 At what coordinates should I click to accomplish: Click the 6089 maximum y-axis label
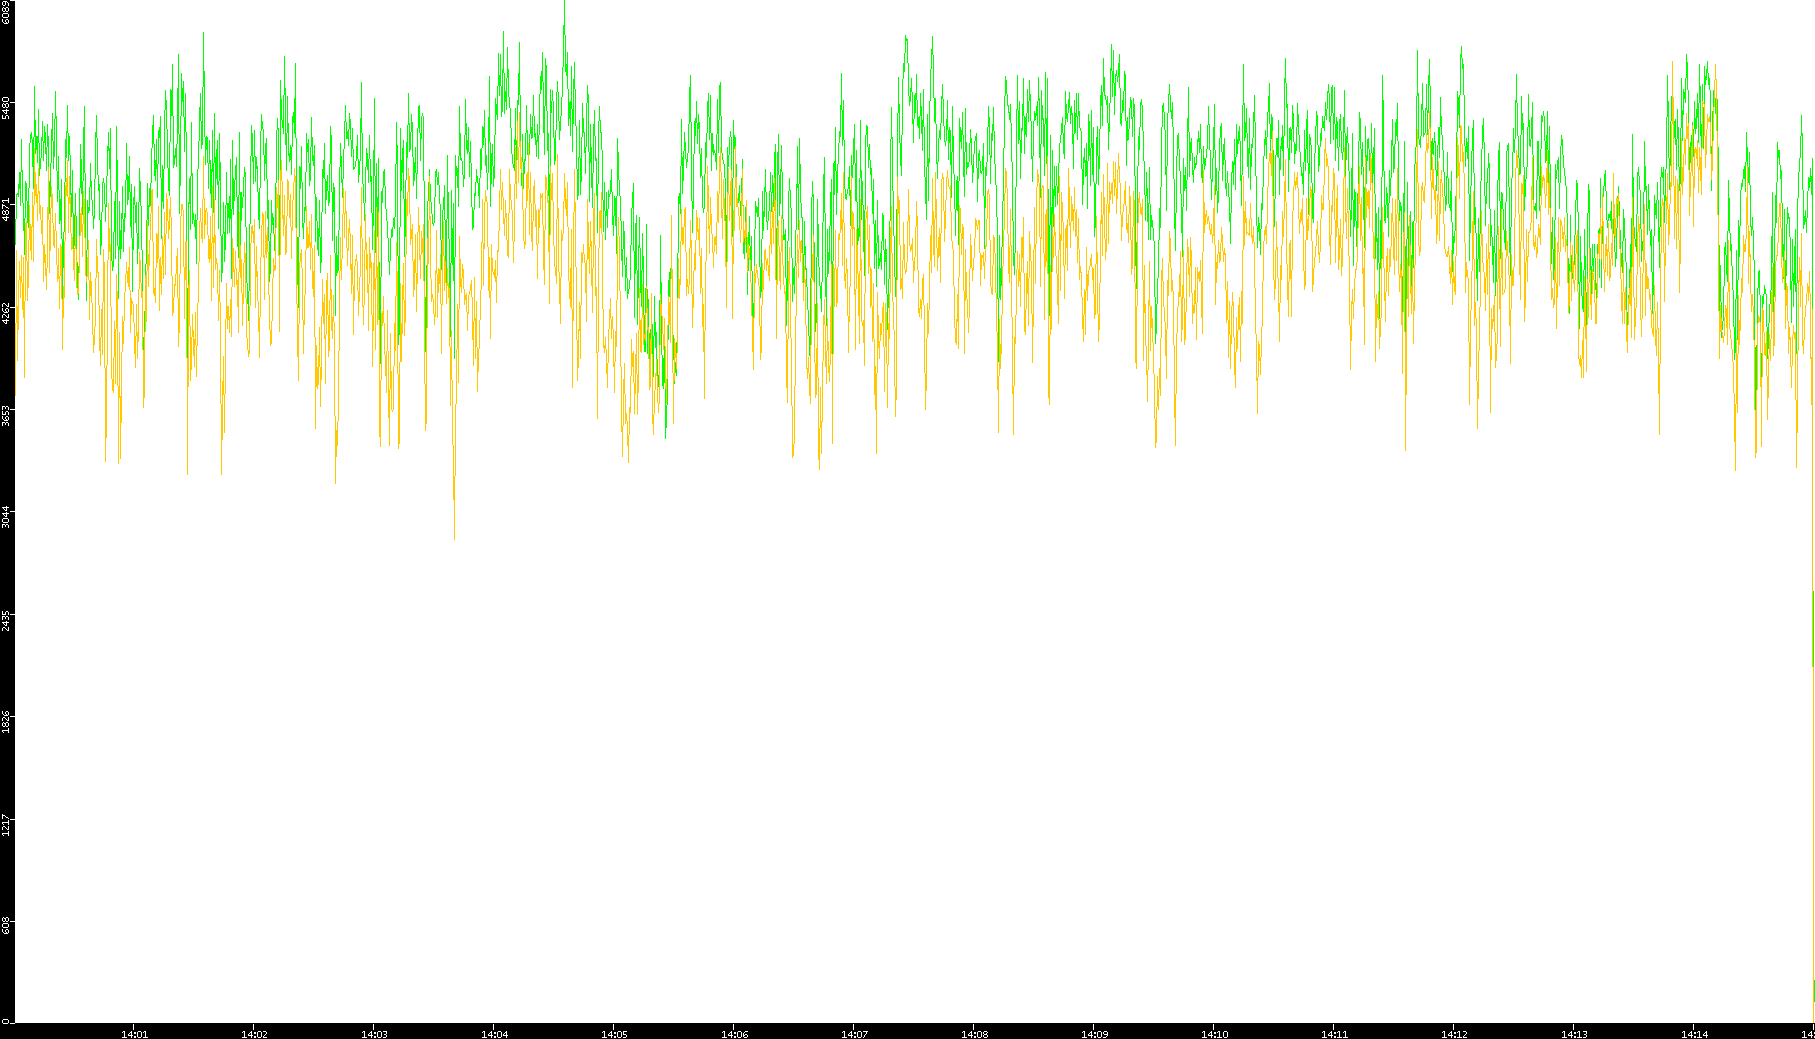pos(6,12)
